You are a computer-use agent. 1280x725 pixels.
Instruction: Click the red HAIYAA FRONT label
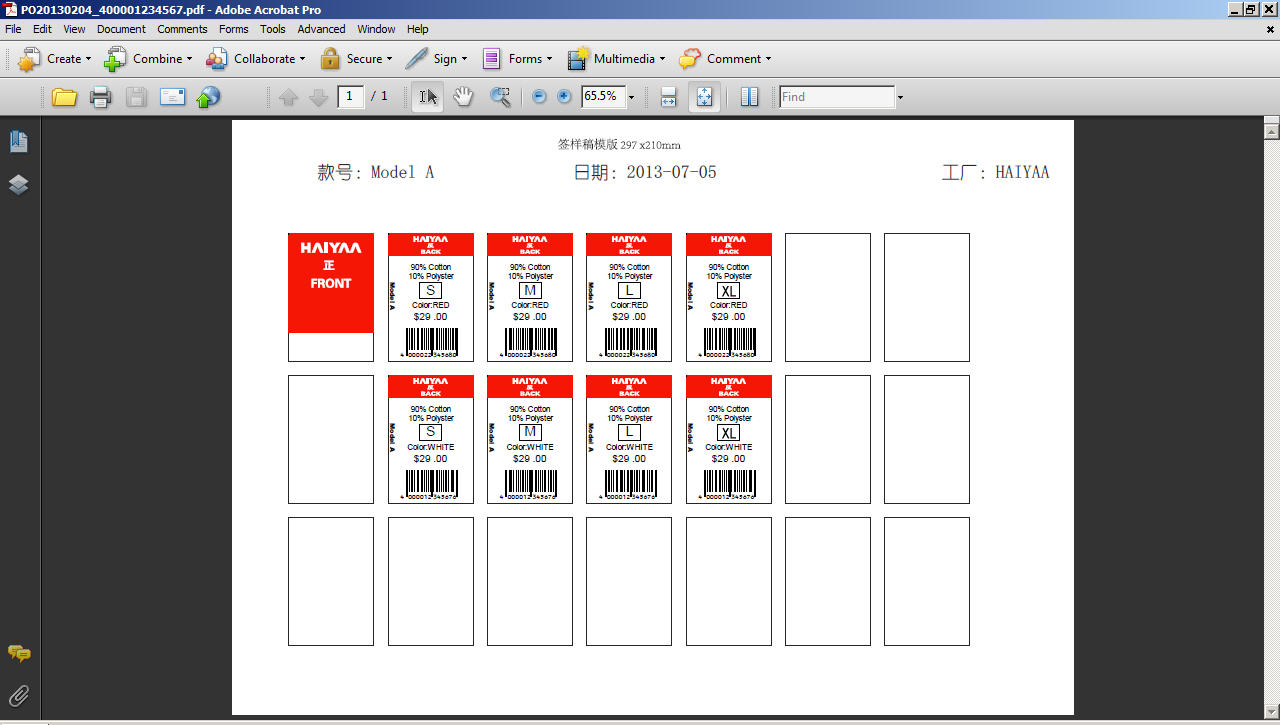click(x=331, y=283)
